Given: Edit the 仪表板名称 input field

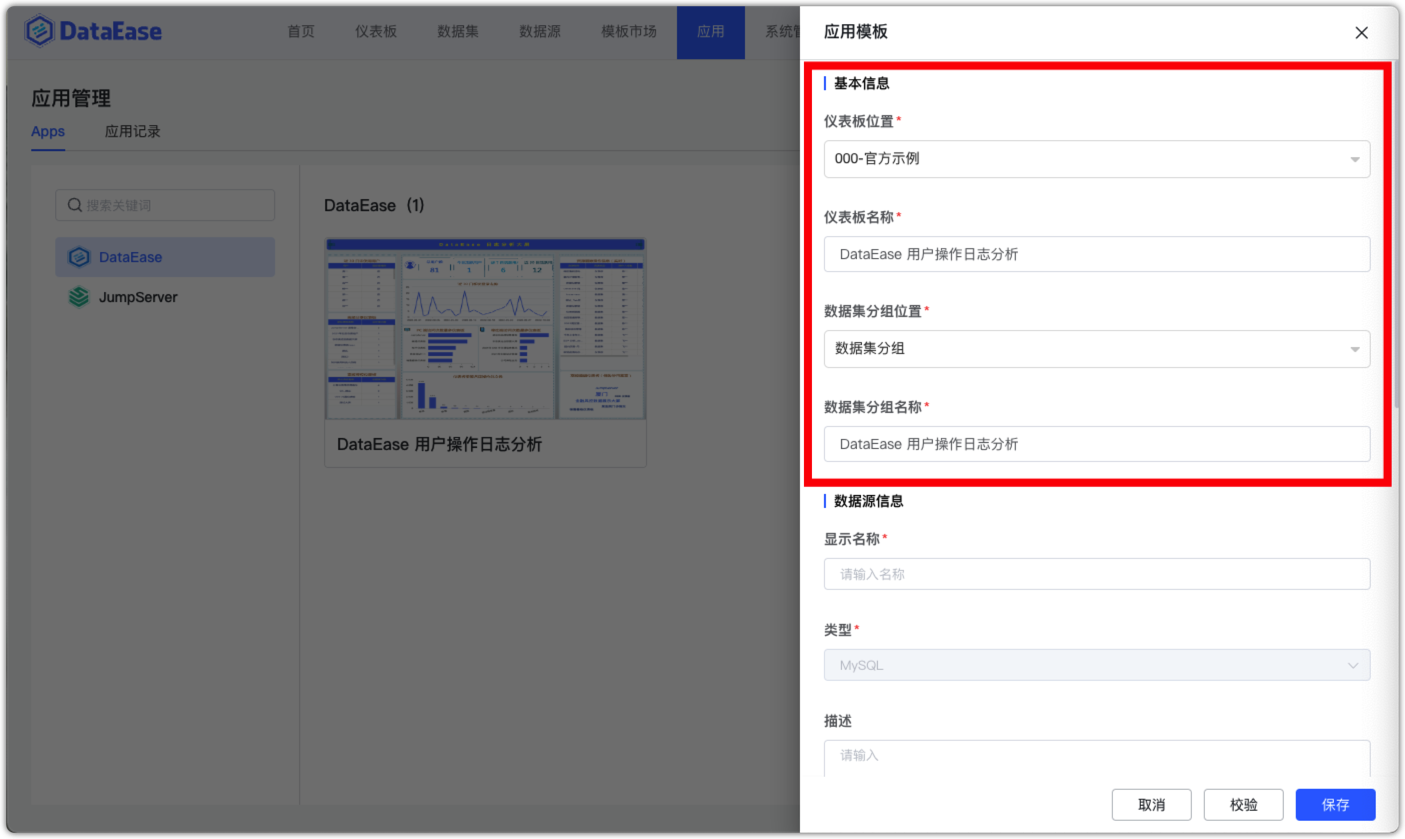Looking at the screenshot, I should pyautogui.click(x=1097, y=254).
